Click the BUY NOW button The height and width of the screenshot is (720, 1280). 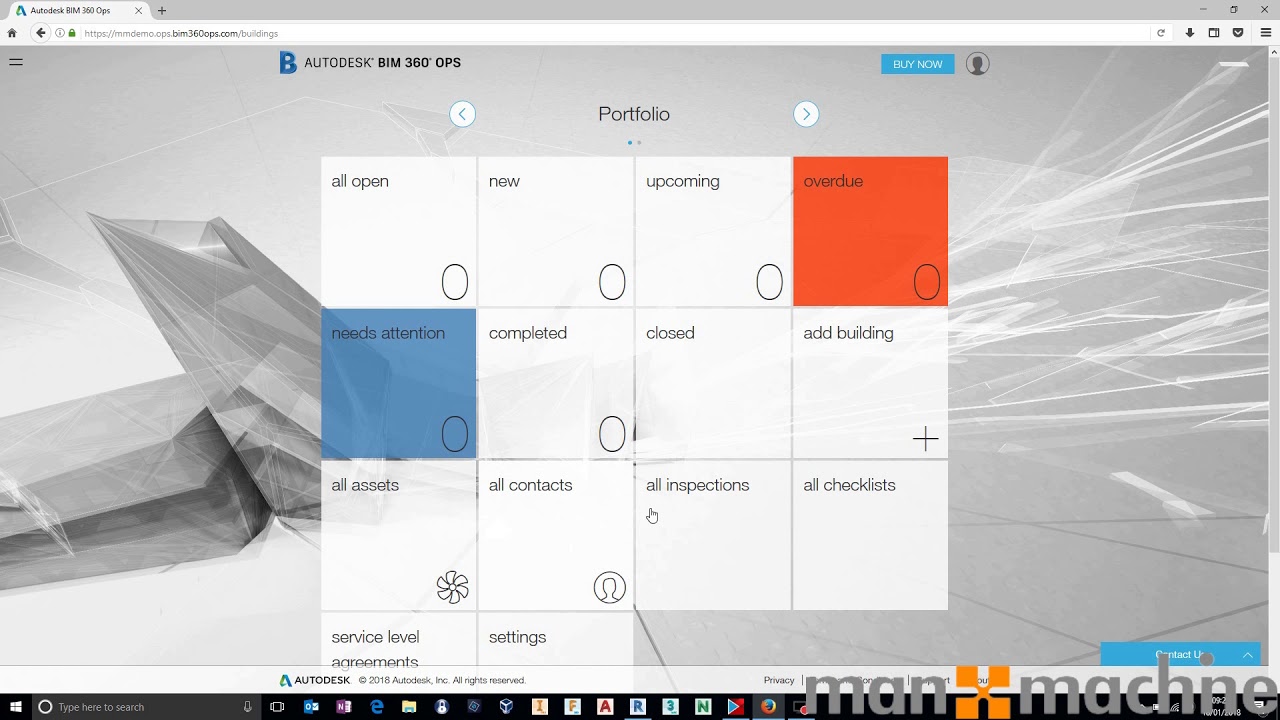click(917, 64)
